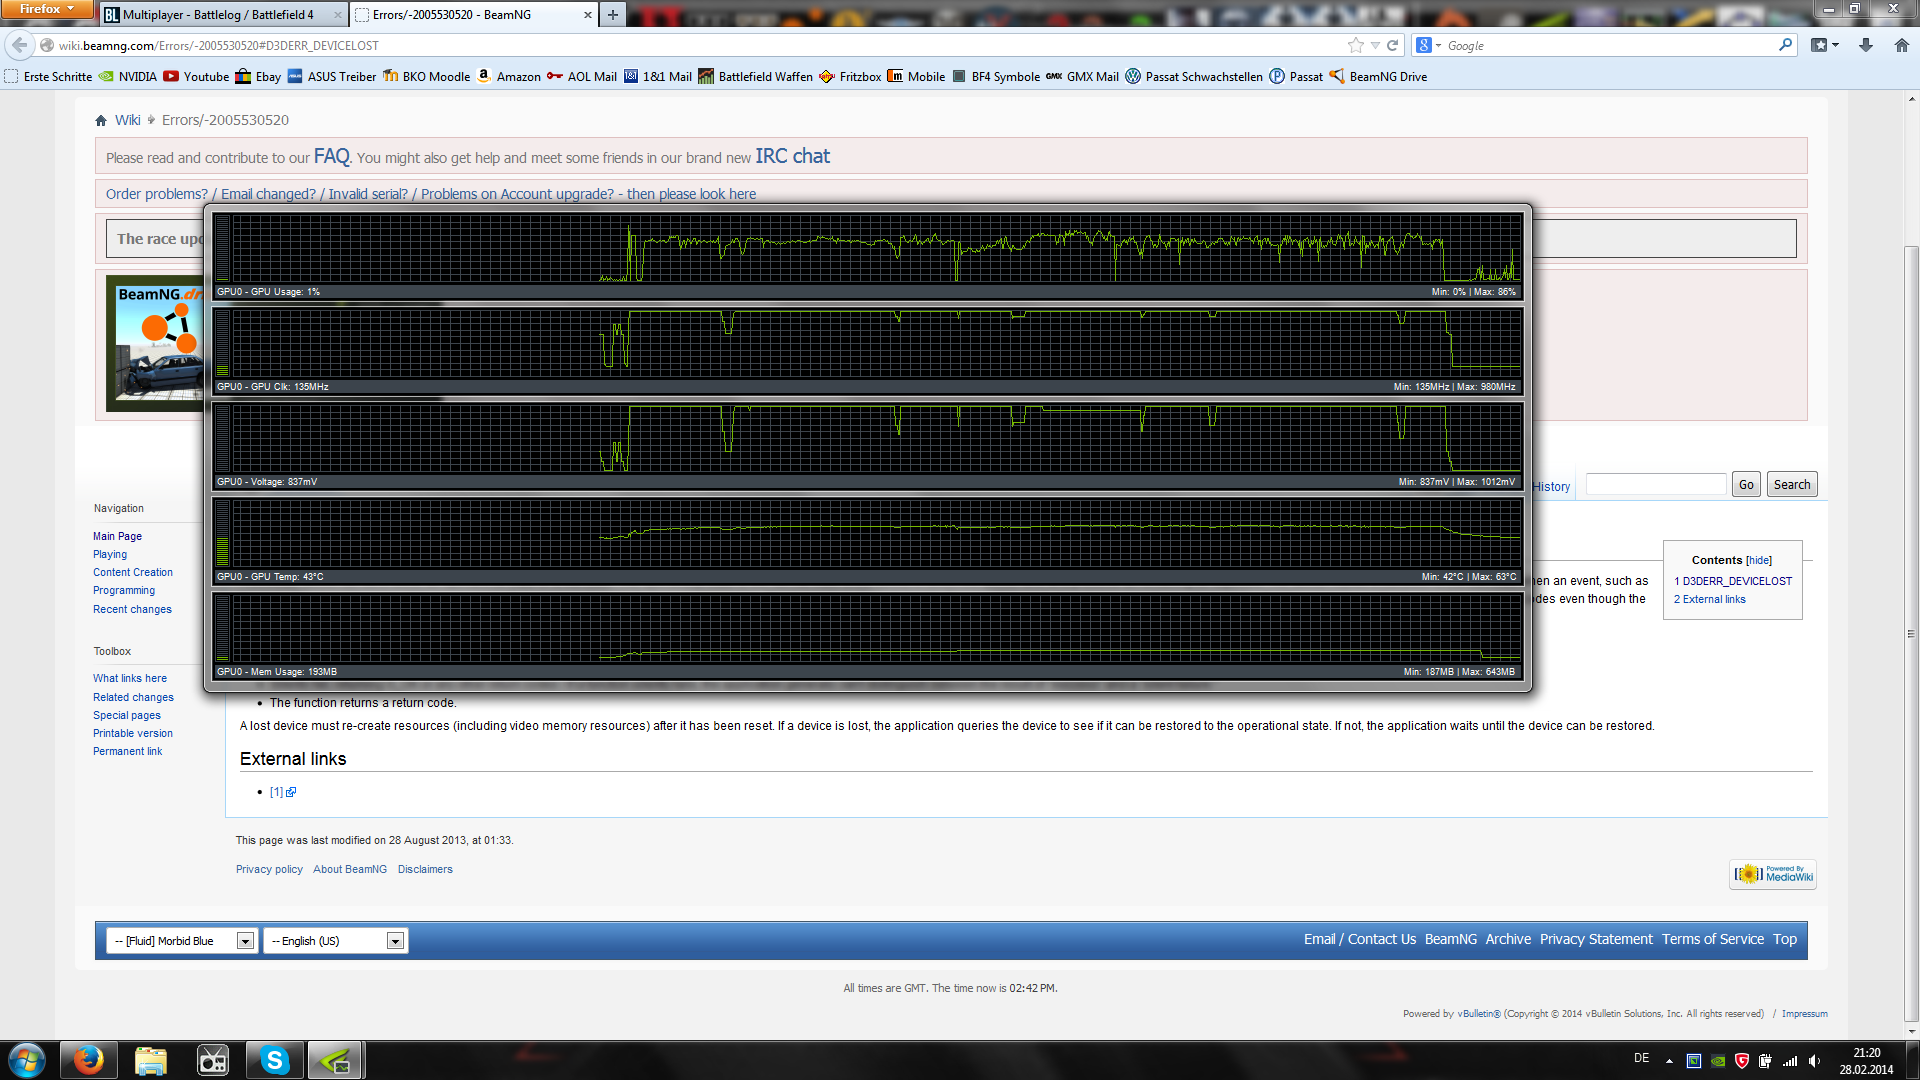Open a new browser tab with plus button
Screen dimensions: 1920x1080
click(x=613, y=14)
